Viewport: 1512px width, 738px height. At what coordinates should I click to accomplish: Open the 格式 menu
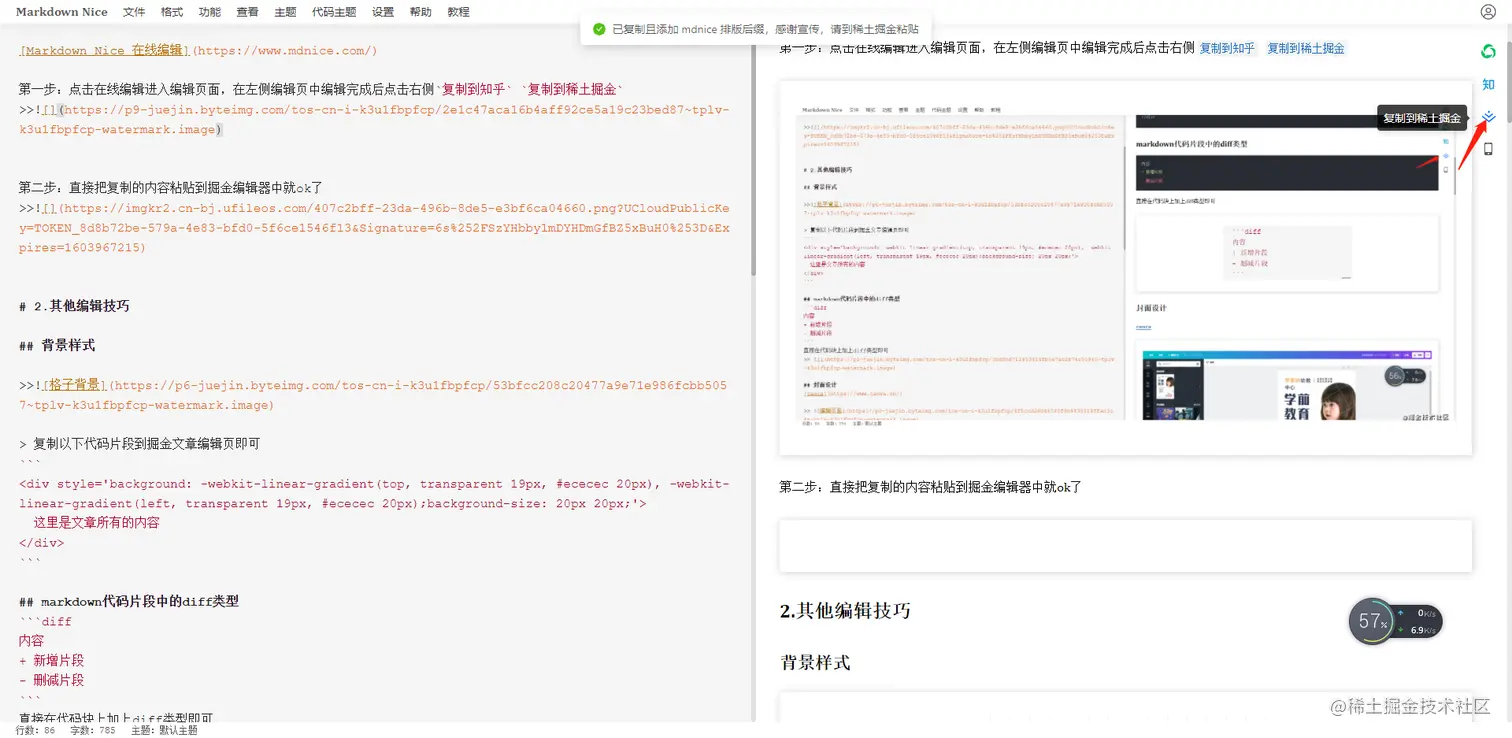[172, 12]
